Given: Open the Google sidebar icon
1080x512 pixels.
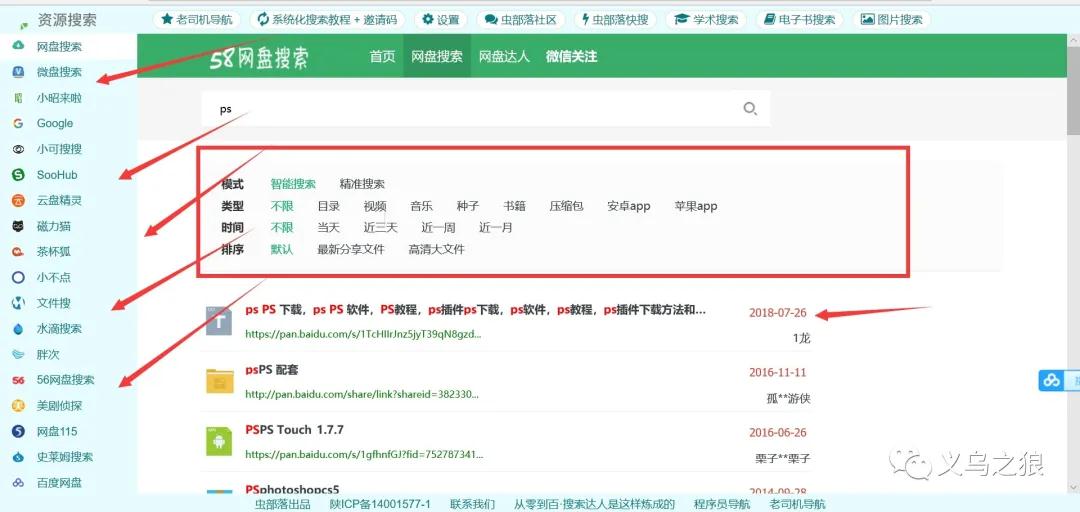Looking at the screenshot, I should coord(18,124).
